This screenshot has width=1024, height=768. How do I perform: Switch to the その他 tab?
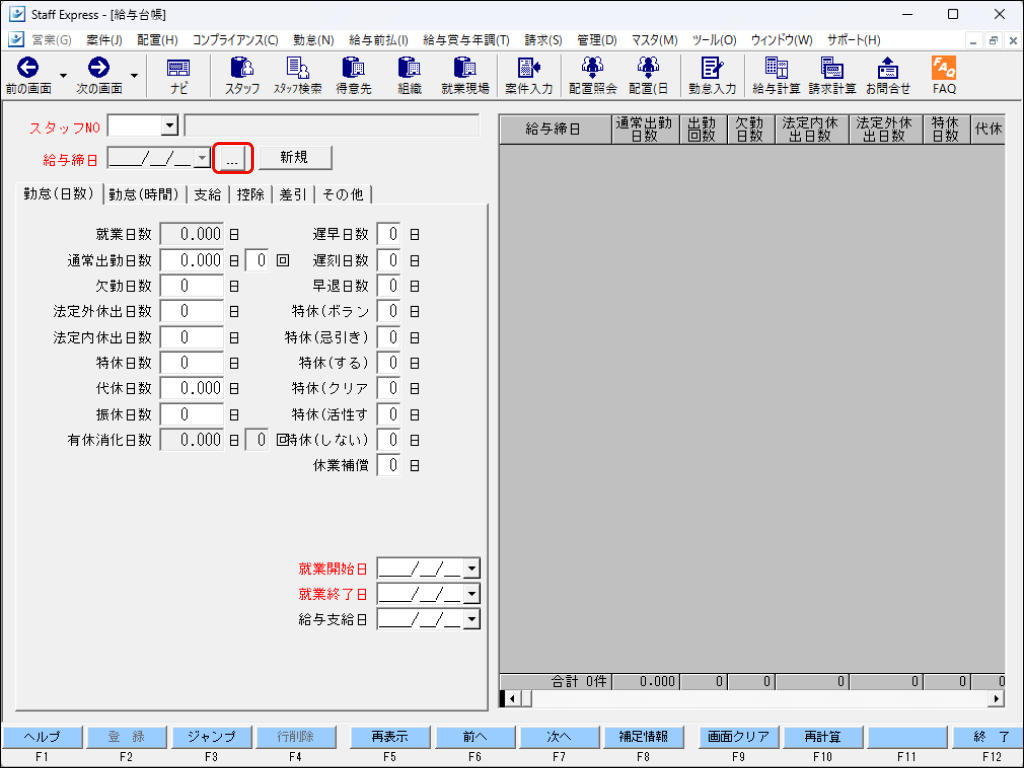(344, 195)
